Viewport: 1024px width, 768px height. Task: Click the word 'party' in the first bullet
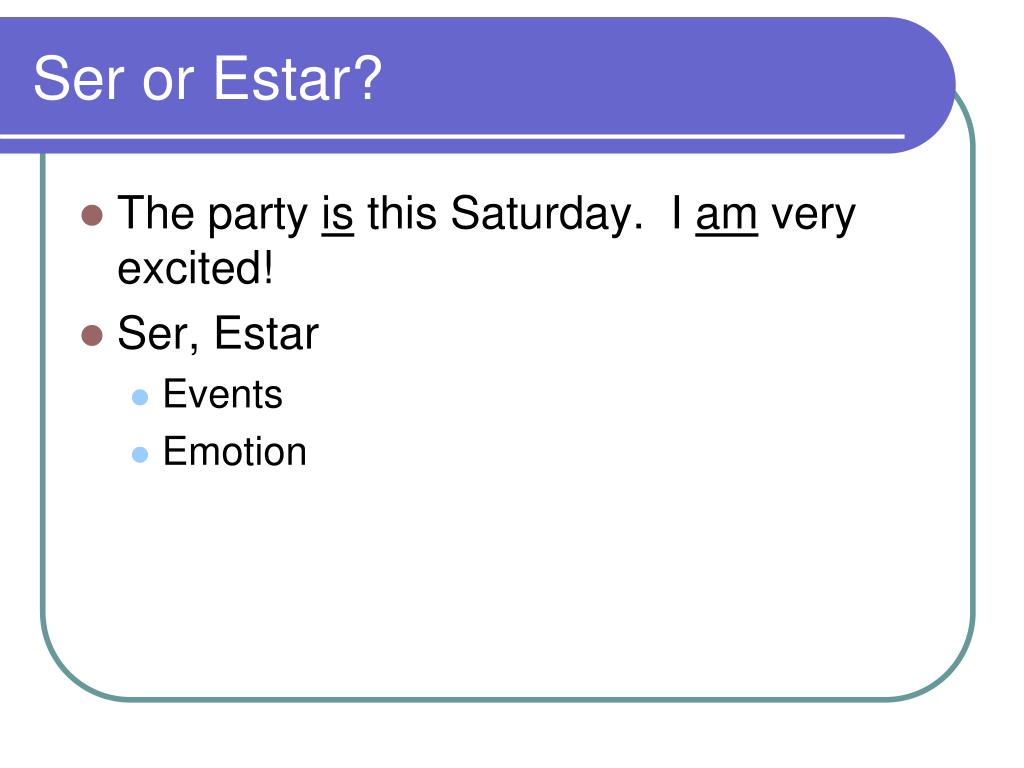click(x=258, y=216)
